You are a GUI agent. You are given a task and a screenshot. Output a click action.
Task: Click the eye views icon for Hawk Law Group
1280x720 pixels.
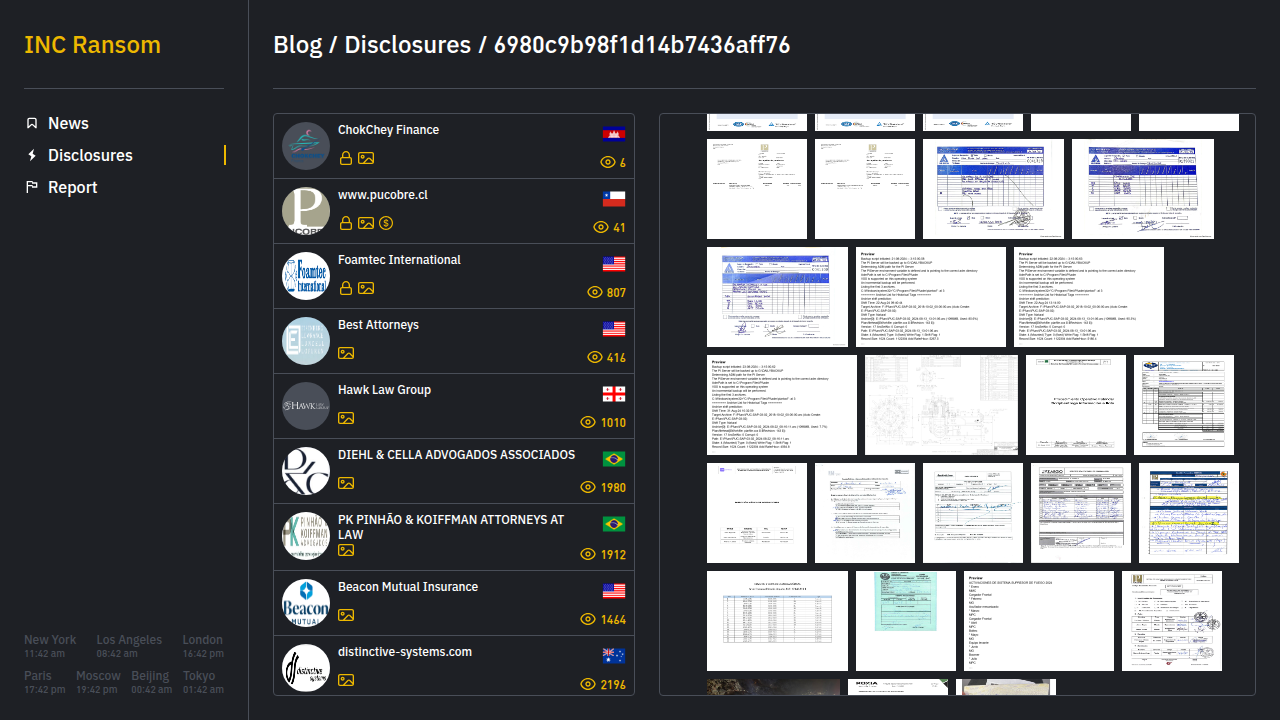[x=588, y=422]
